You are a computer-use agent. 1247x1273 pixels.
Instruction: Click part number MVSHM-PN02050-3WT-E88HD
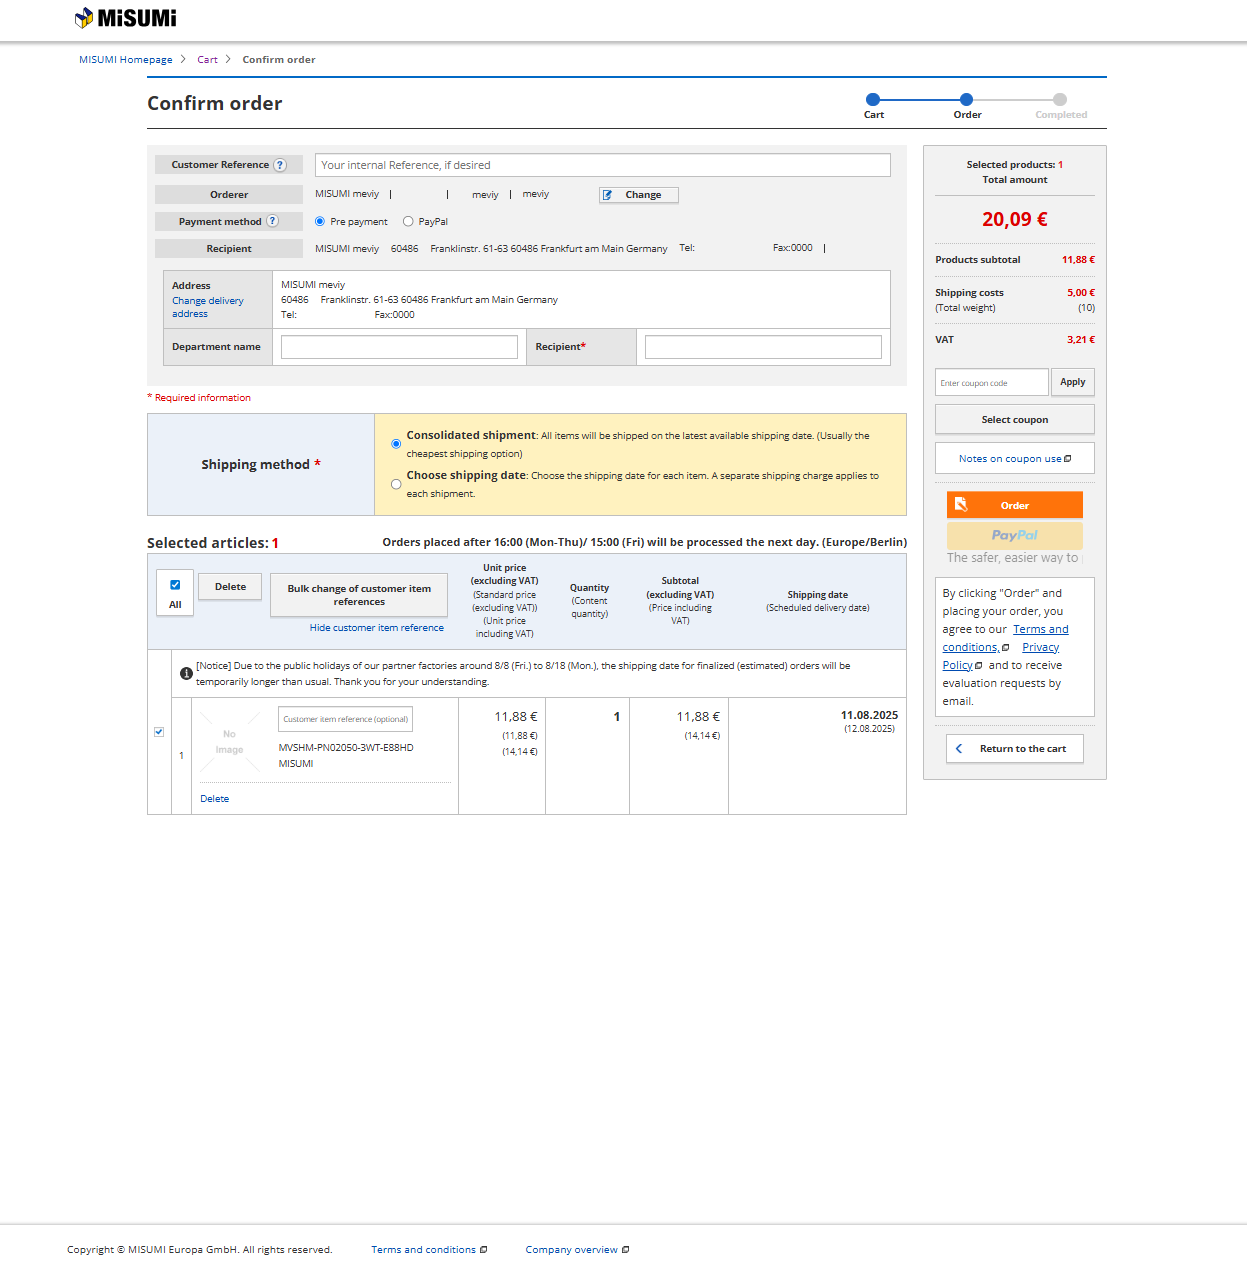(346, 748)
